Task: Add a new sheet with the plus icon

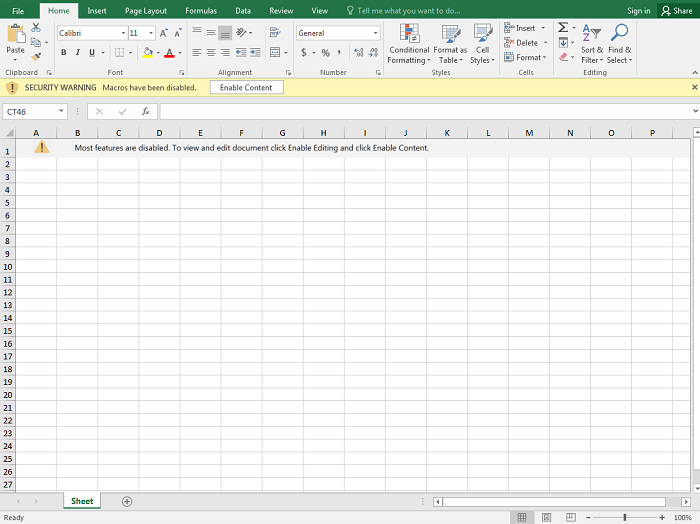Action: coord(127,501)
